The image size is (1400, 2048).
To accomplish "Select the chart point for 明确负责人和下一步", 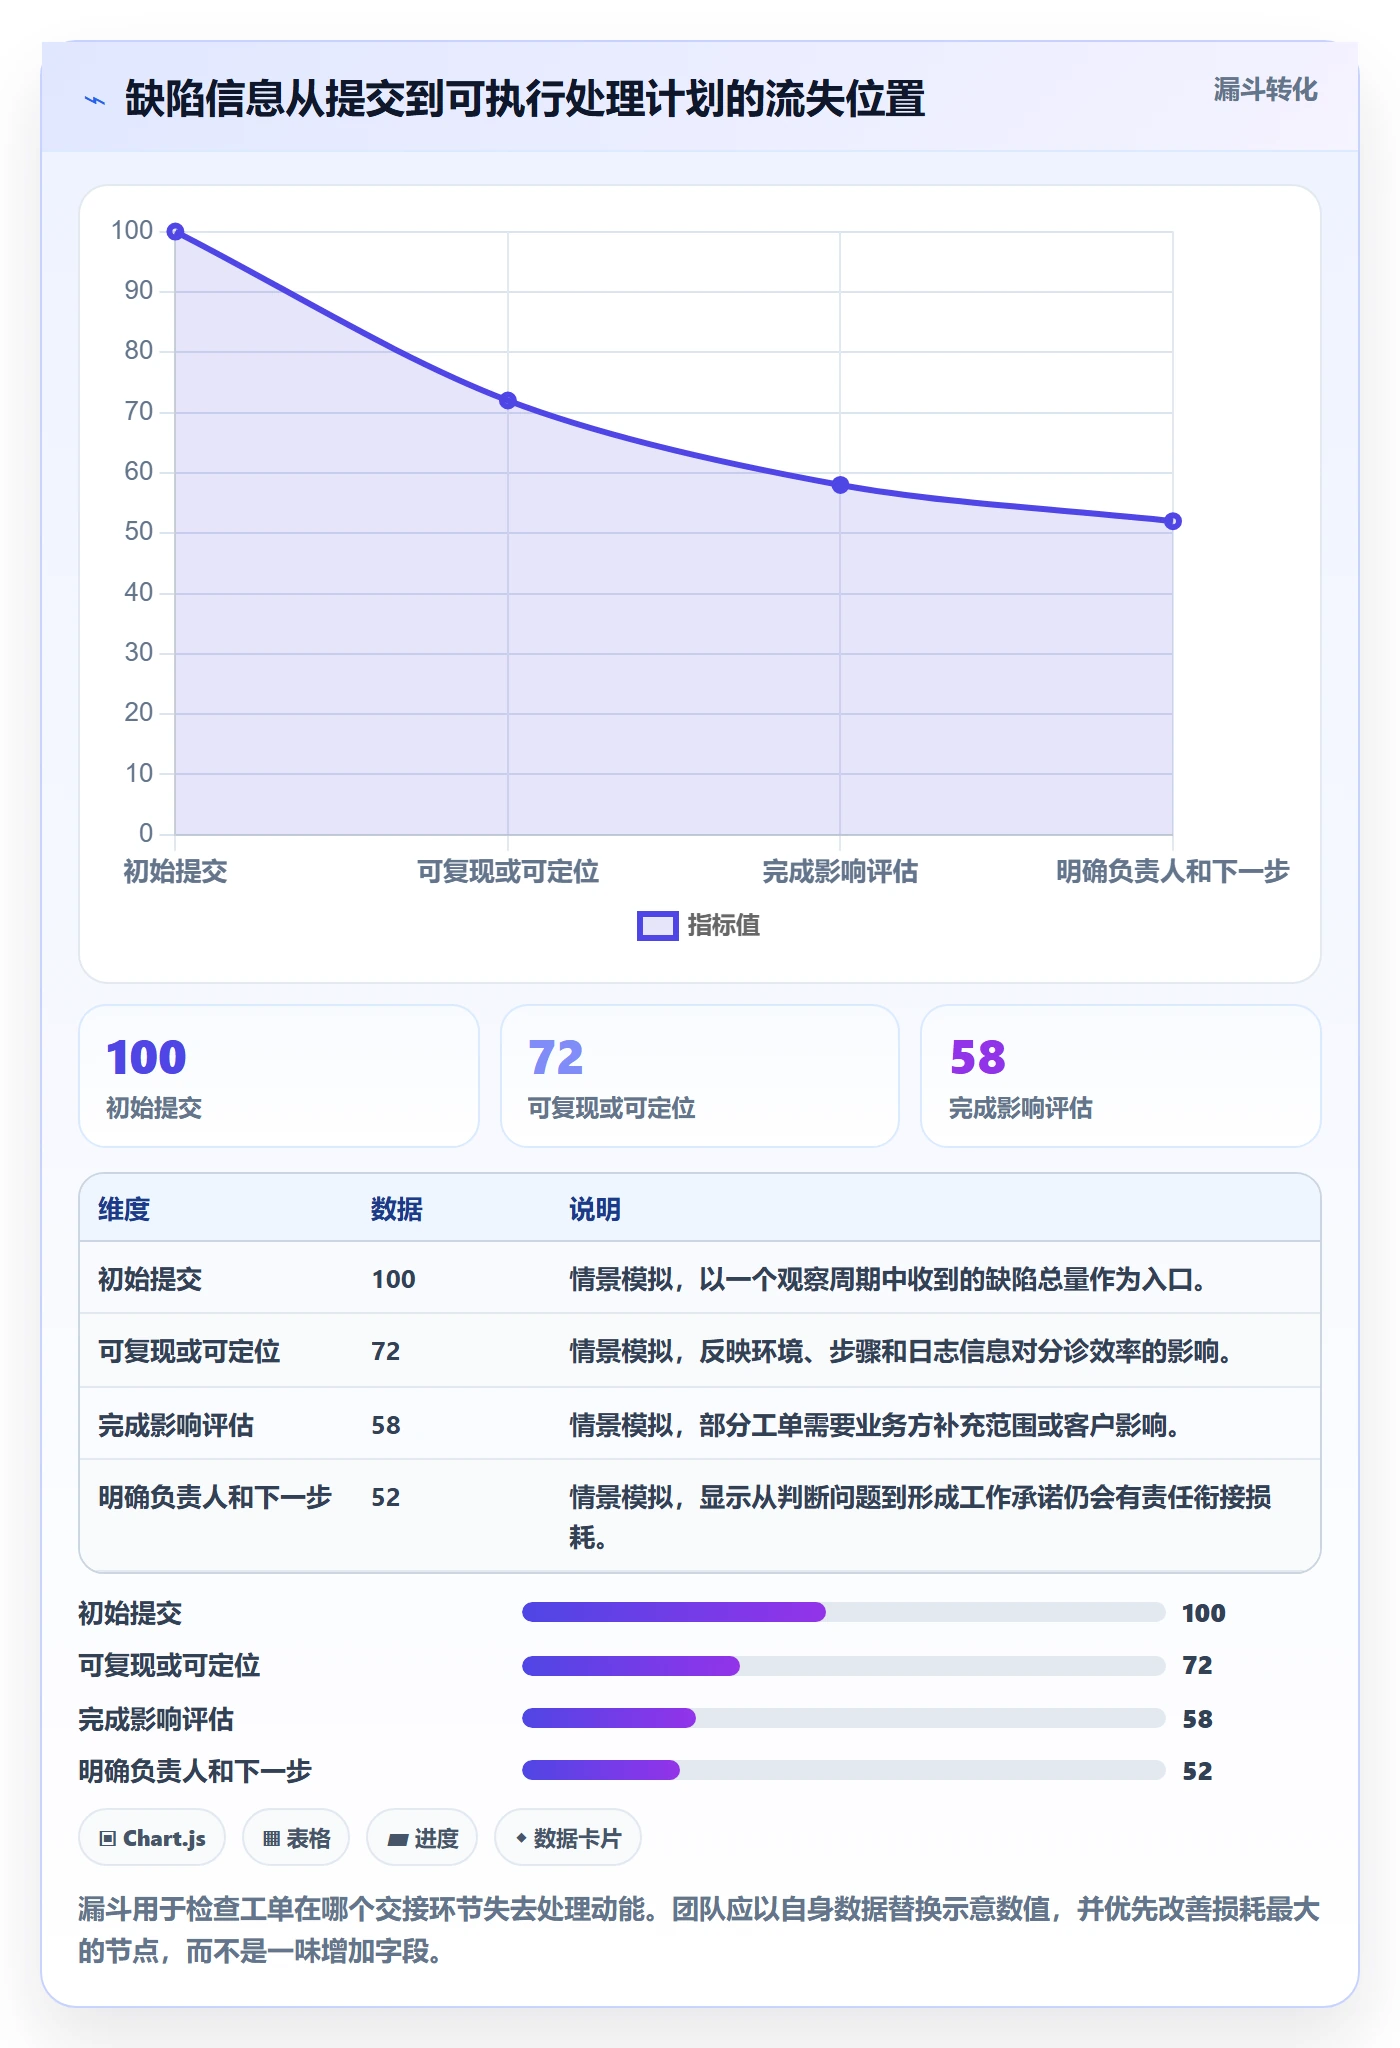I will (1173, 521).
